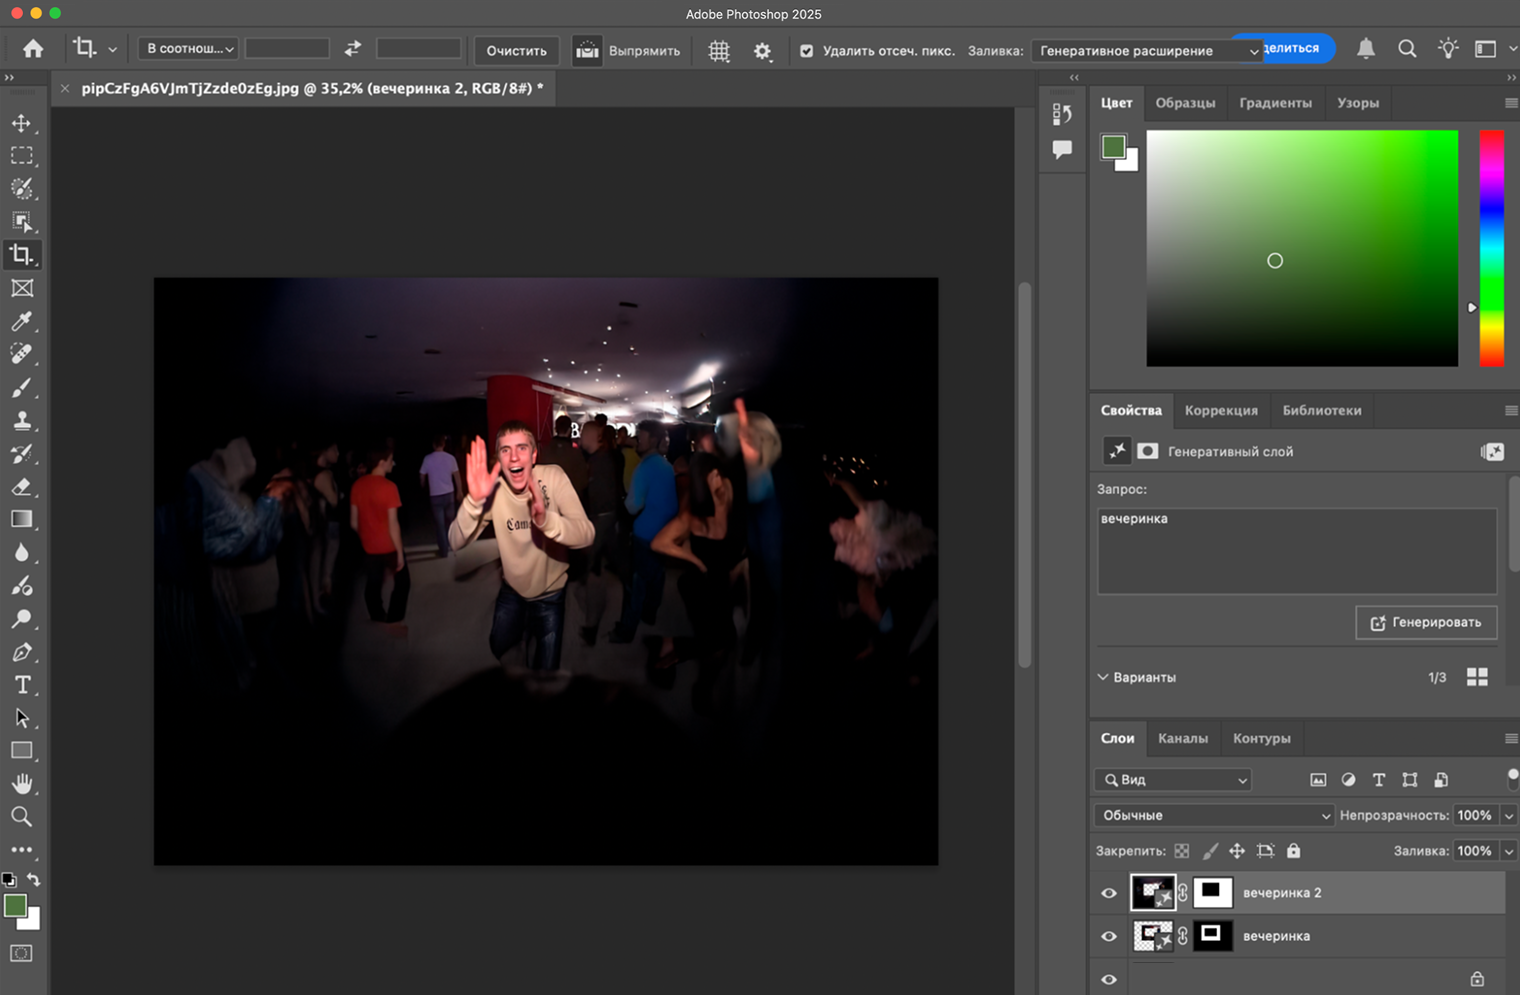Viewport: 1520px width, 995px height.
Task: Open the crop tool preset dropdown arrow
Action: [x=112, y=49]
